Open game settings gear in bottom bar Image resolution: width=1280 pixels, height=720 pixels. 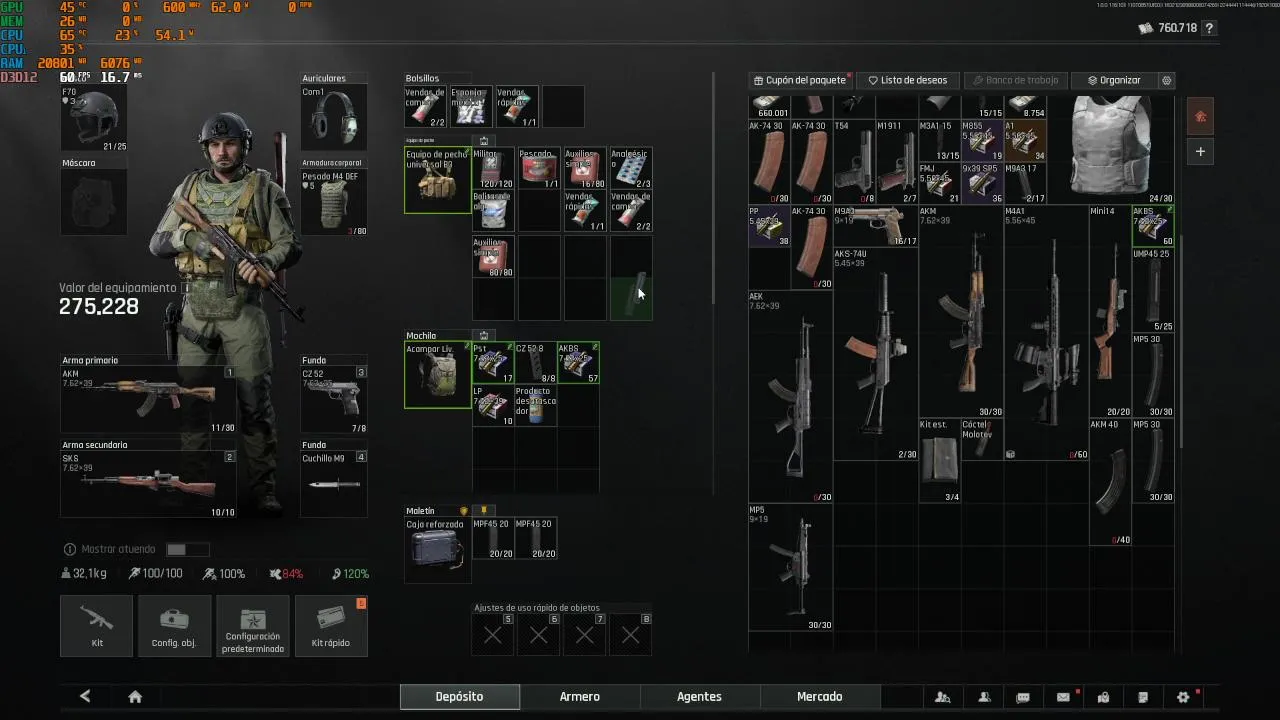click(1183, 697)
